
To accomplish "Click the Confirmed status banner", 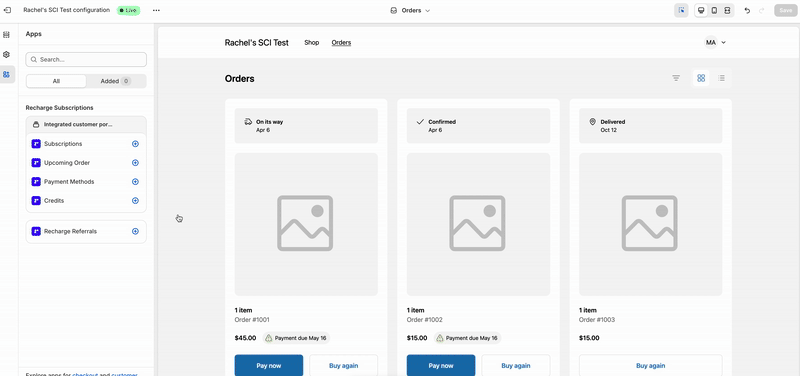I will [479, 126].
